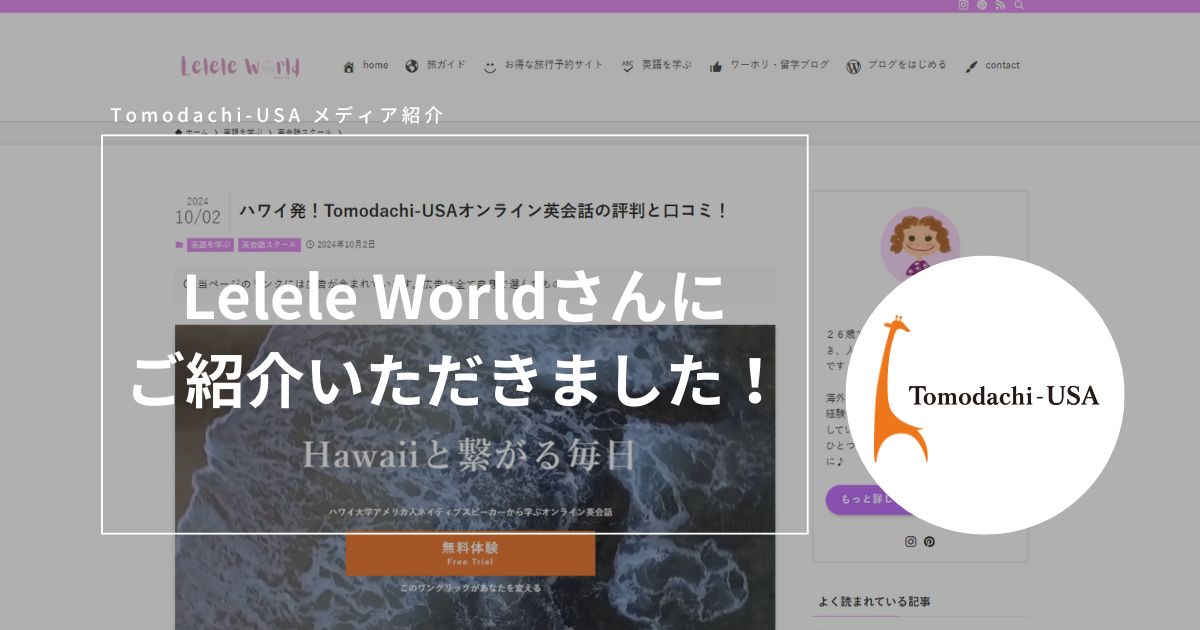Screen dimensions: 1200x630
Task: Click the search magnifier icon
Action: coord(1020,5)
